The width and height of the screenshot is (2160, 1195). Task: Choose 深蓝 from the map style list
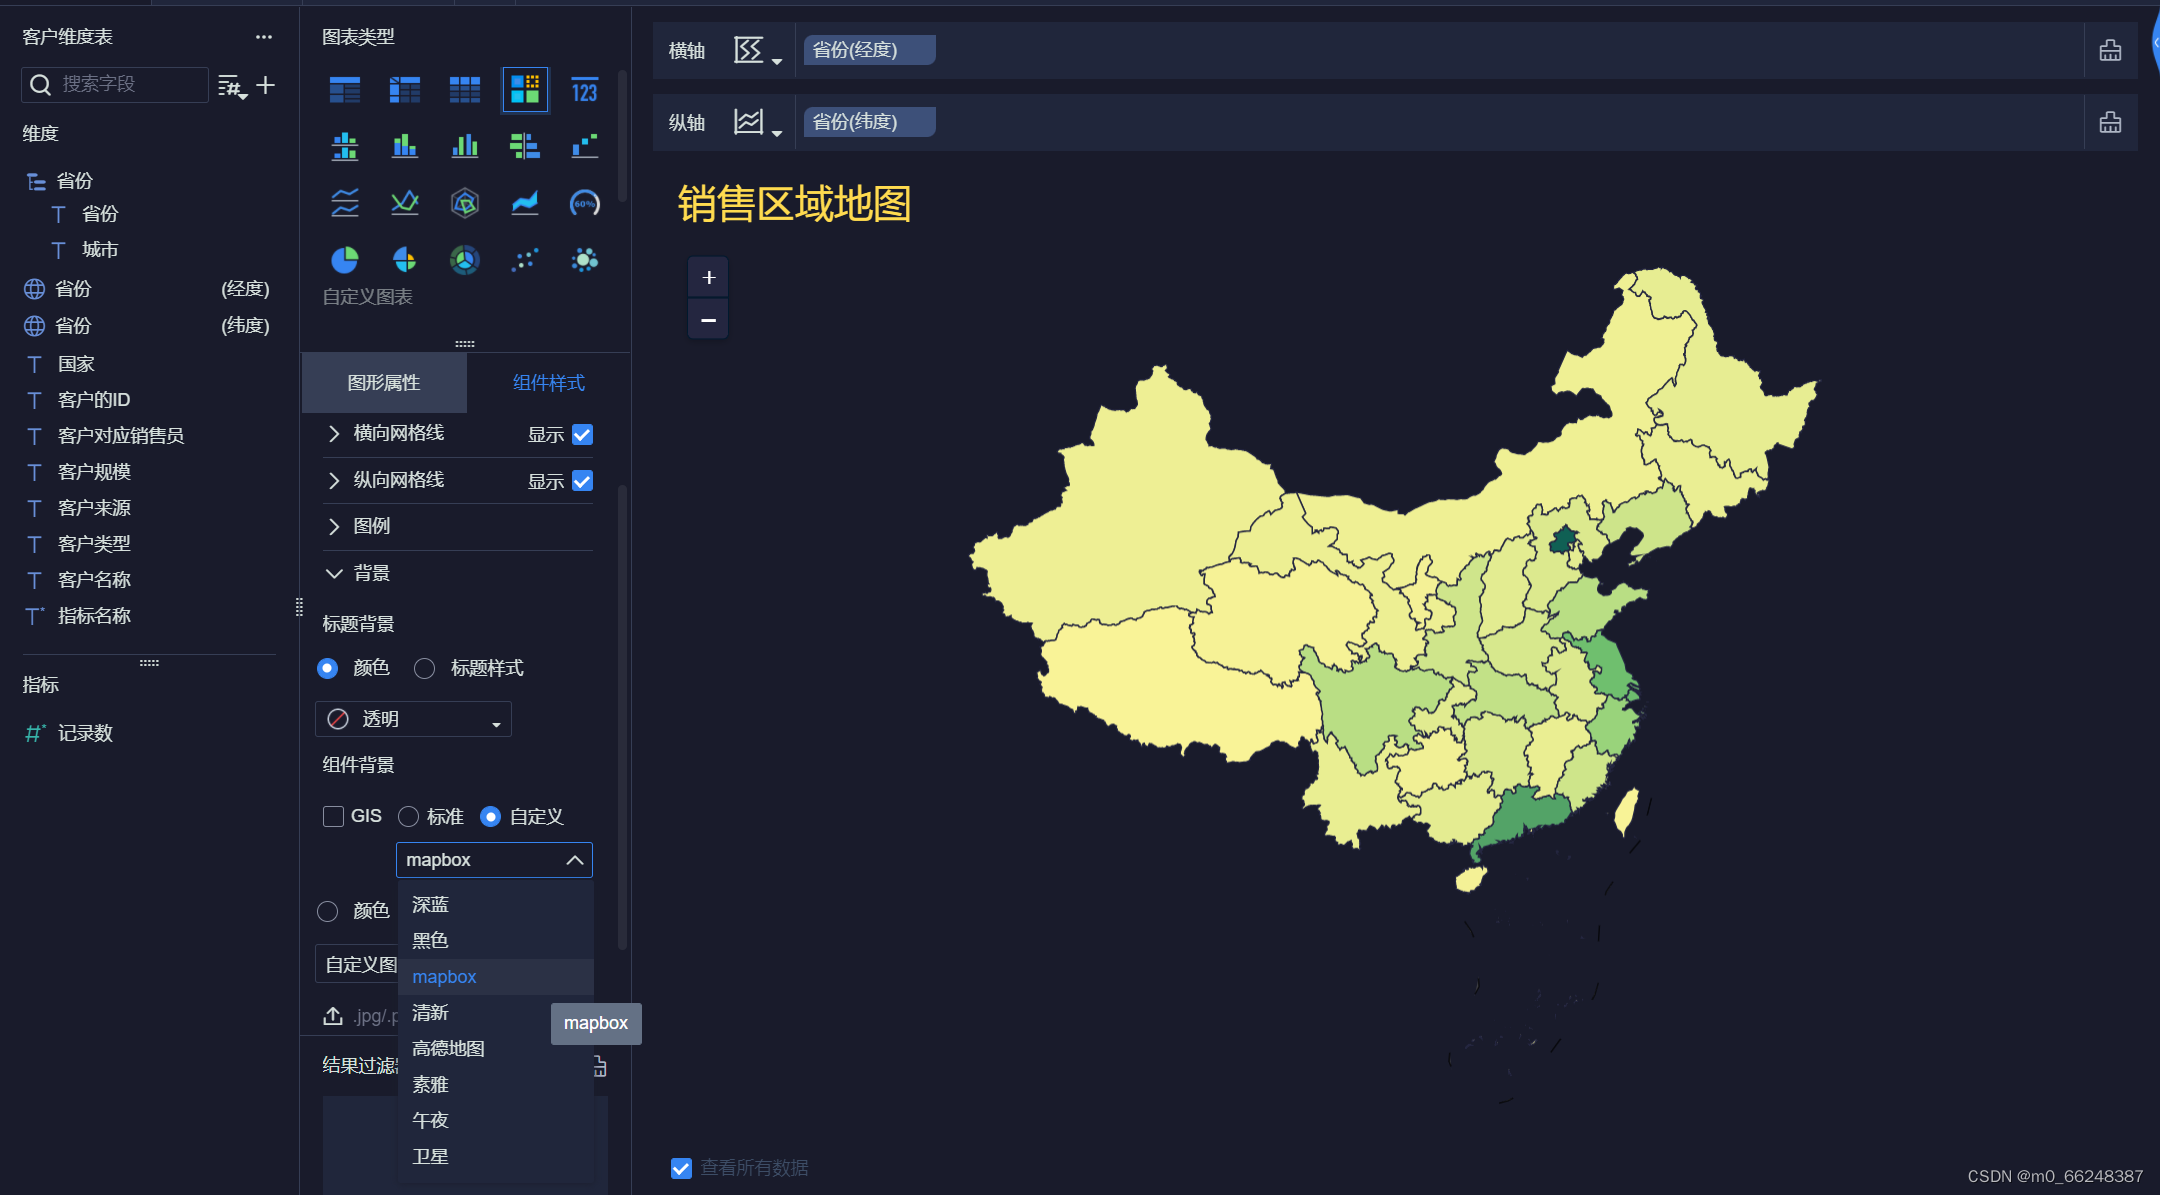[496, 905]
